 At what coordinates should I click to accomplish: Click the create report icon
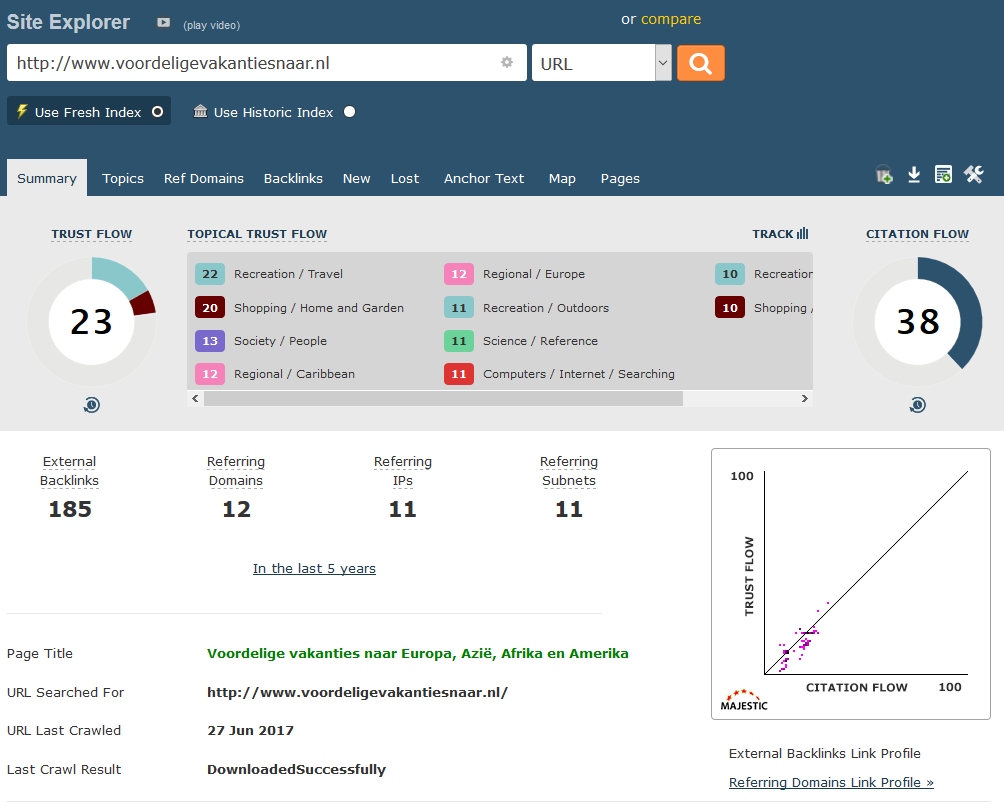click(x=943, y=174)
